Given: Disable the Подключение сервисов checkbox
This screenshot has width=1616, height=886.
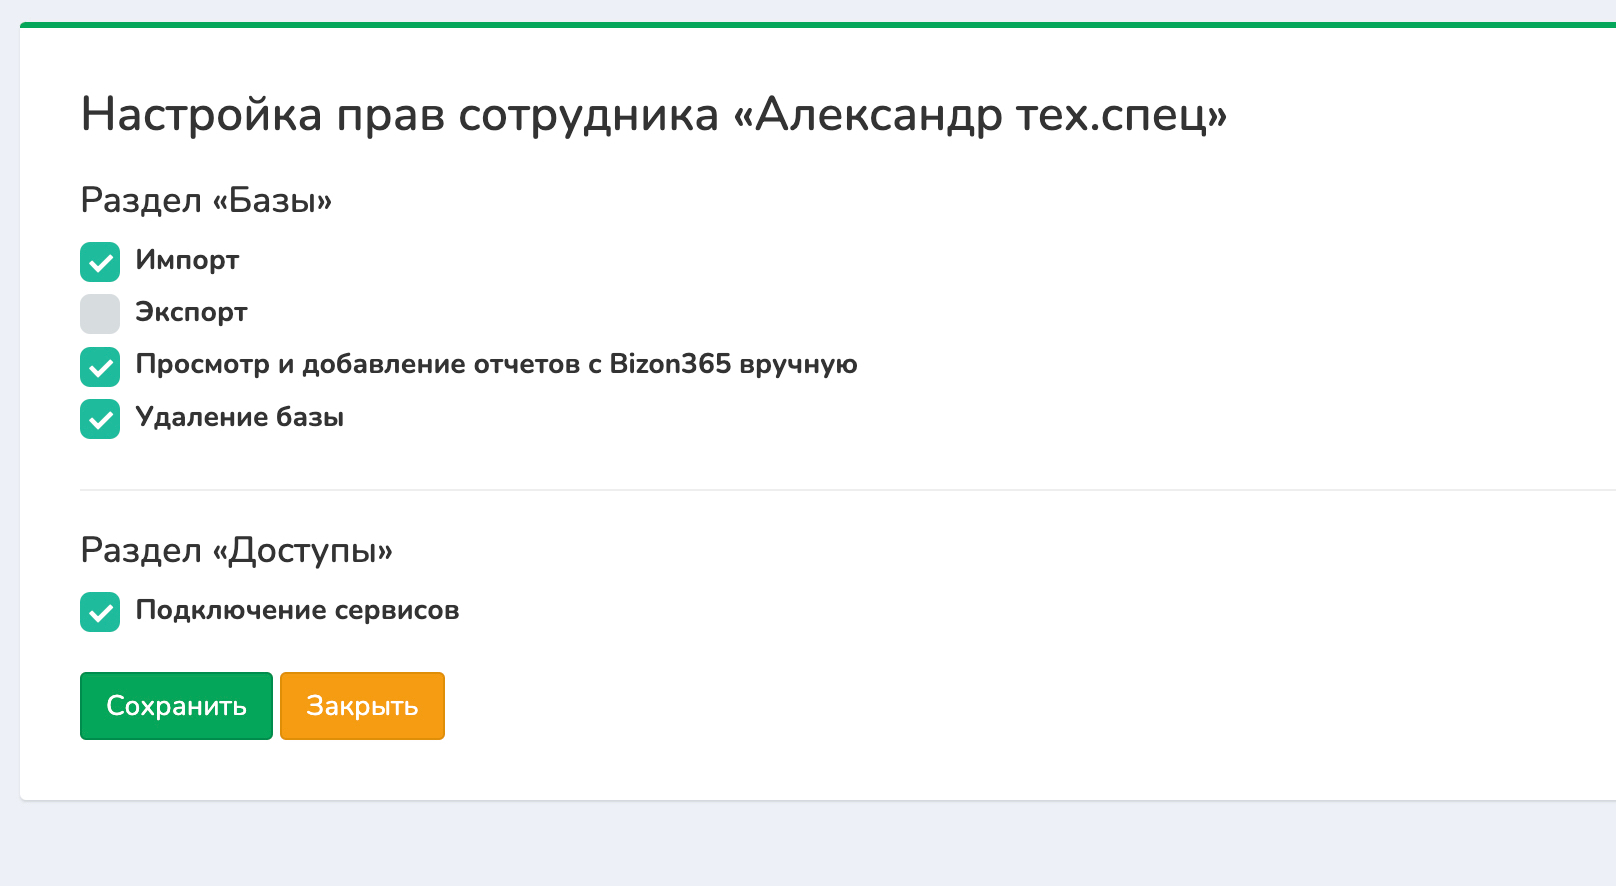Looking at the screenshot, I should click(x=100, y=612).
